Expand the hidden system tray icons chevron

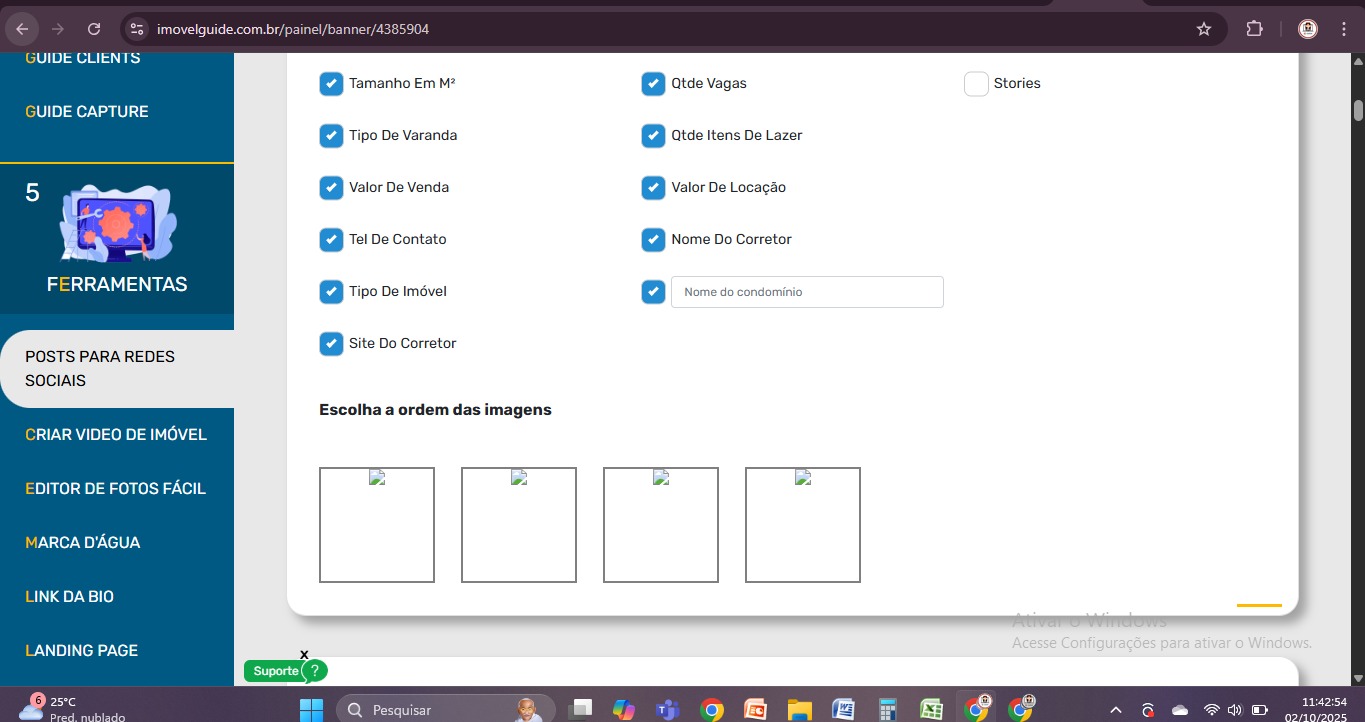pos(1116,710)
